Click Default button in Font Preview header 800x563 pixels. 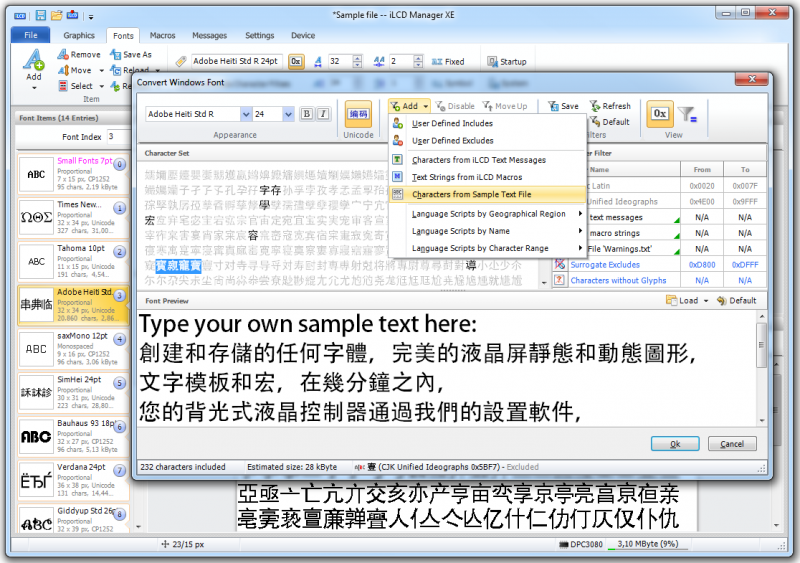(x=736, y=301)
